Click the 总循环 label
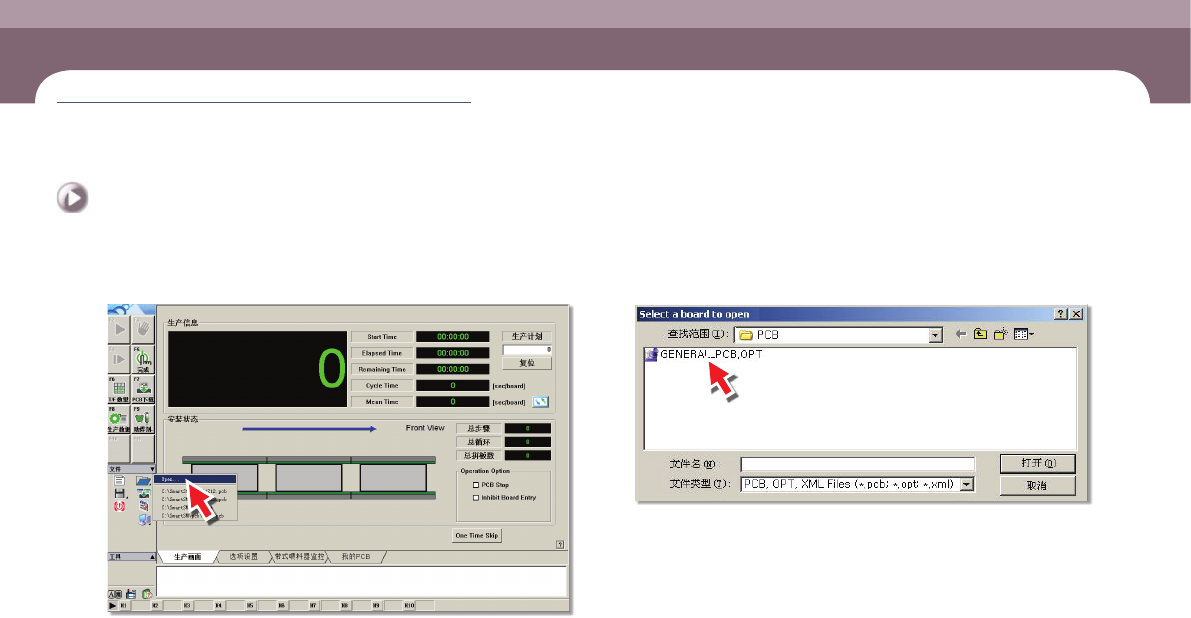Viewport: 1191px width, 618px height. coord(479,442)
